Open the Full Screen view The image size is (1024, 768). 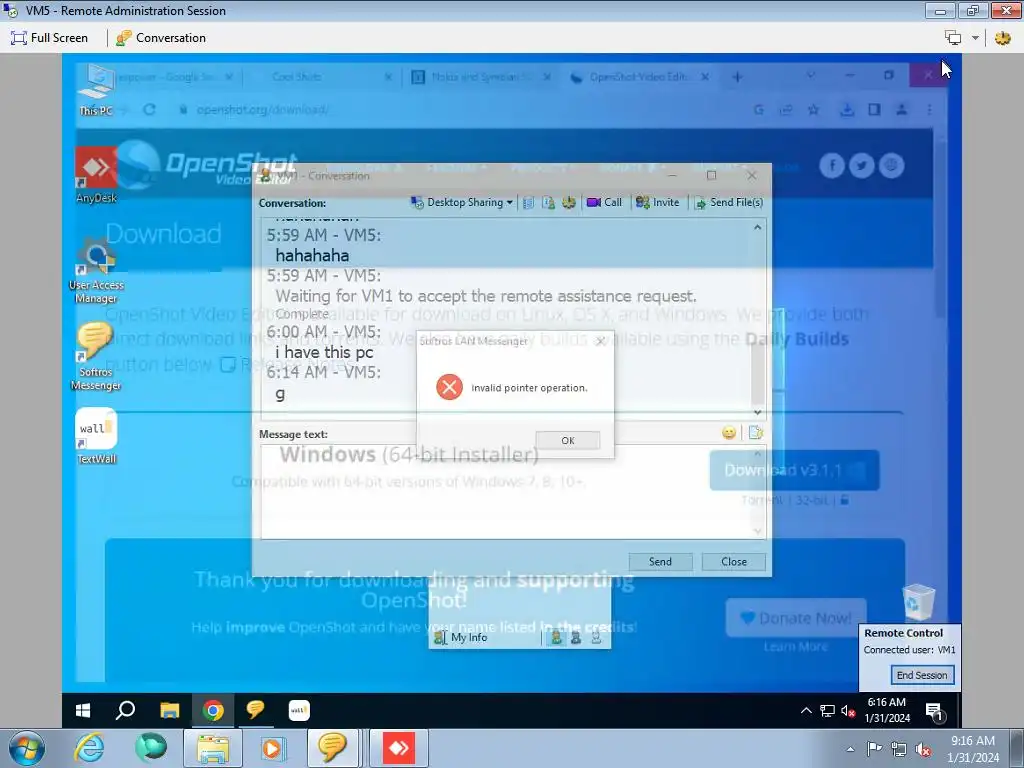(49, 38)
